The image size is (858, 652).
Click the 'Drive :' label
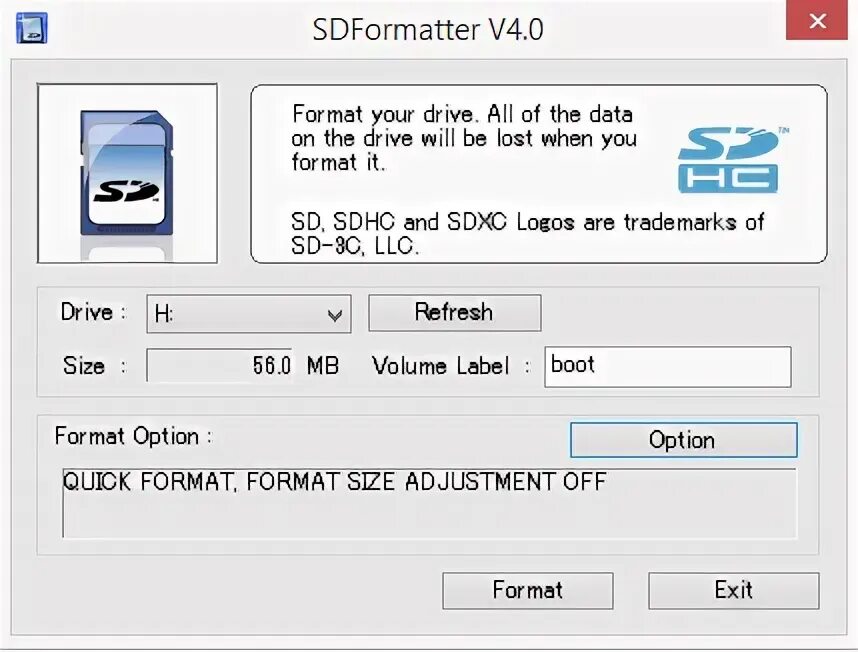click(94, 312)
